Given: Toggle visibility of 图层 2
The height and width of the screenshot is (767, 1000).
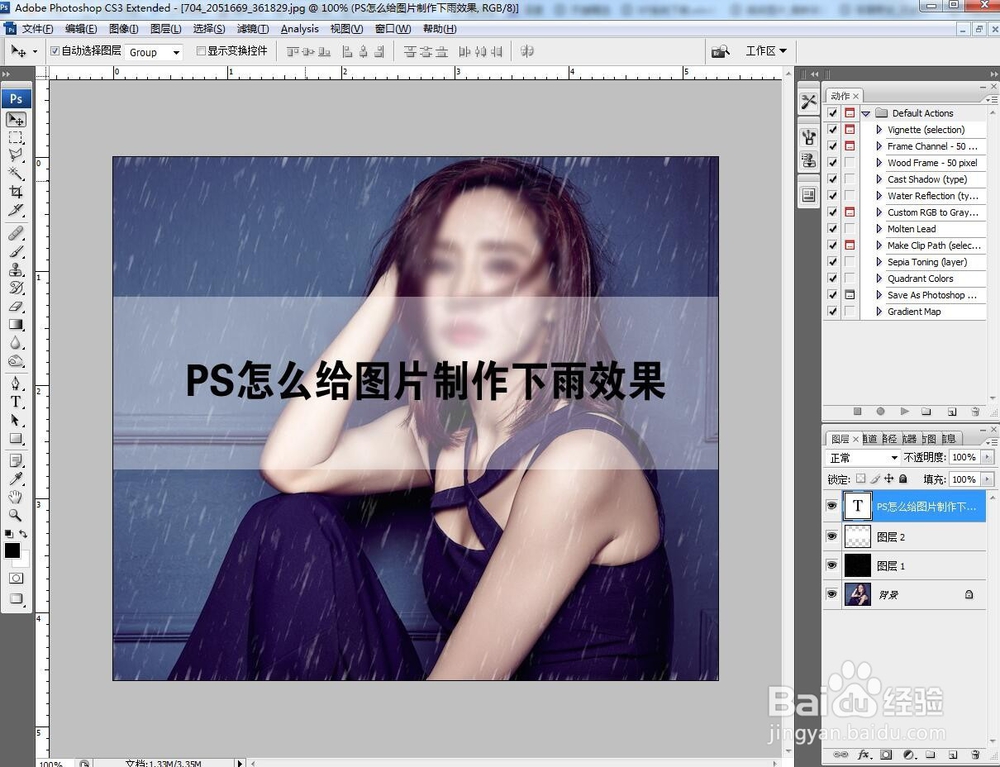Looking at the screenshot, I should tap(831, 535).
